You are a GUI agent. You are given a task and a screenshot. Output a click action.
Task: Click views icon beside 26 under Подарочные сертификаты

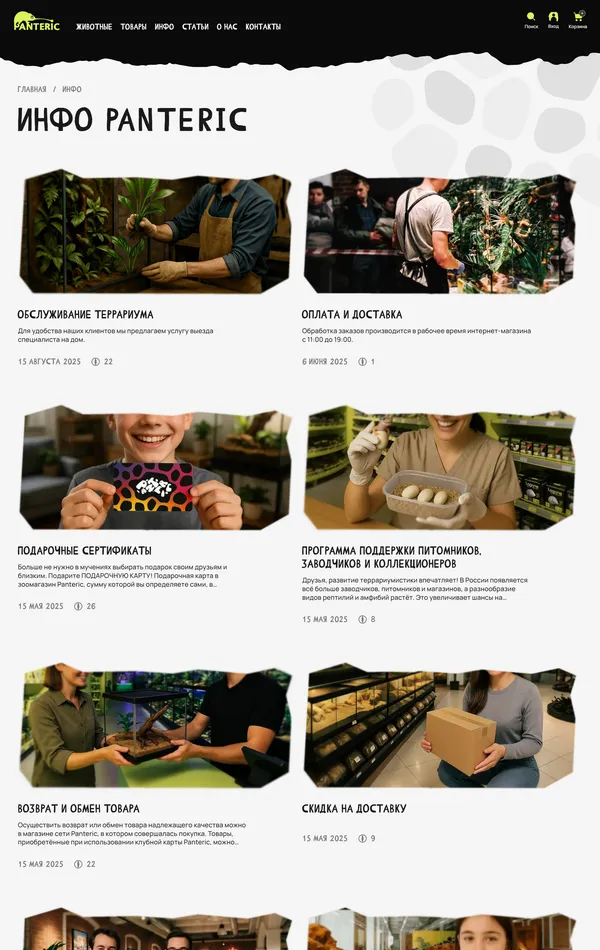coord(78,606)
